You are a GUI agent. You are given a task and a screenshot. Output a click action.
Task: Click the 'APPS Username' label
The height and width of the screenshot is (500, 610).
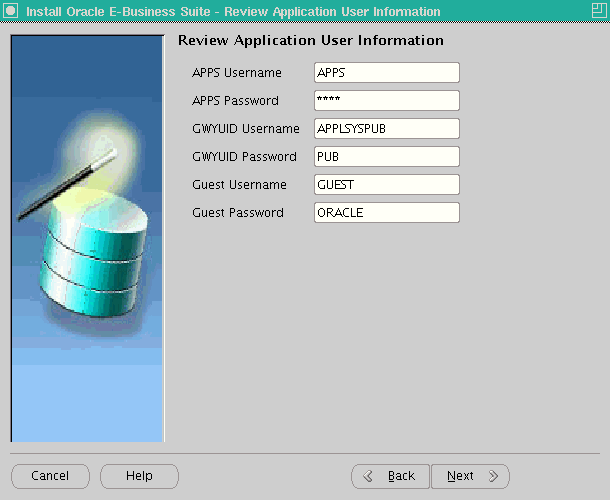(237, 73)
